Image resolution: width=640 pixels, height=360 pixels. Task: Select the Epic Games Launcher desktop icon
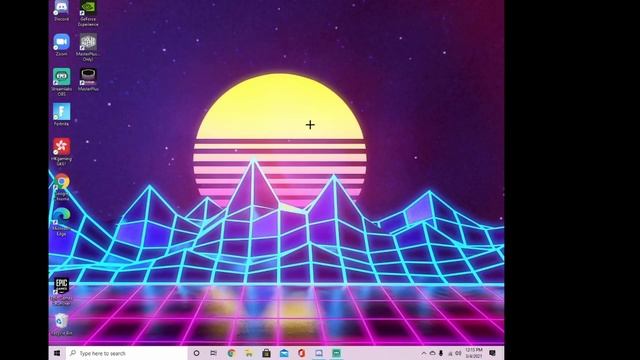tap(62, 291)
